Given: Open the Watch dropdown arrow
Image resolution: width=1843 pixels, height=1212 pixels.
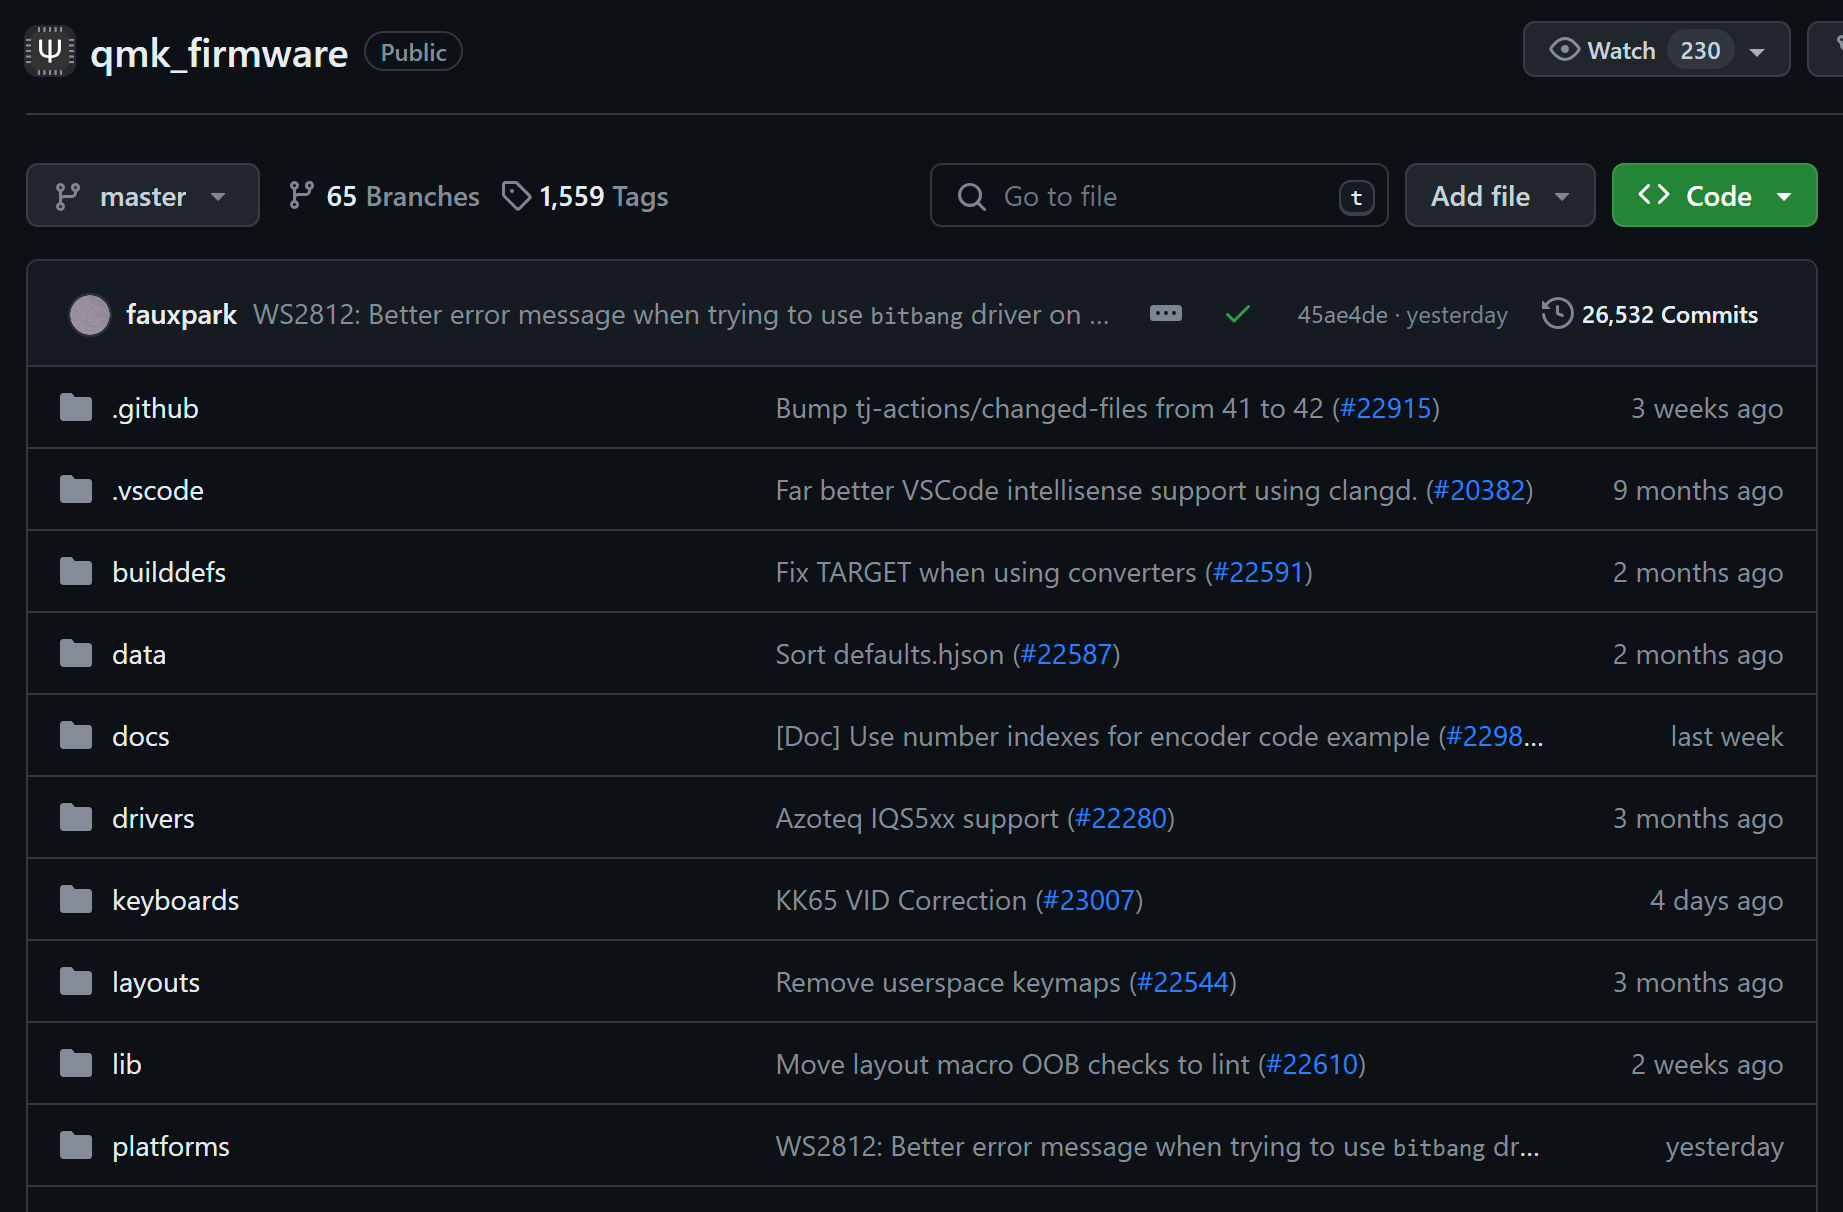Looking at the screenshot, I should (x=1757, y=52).
